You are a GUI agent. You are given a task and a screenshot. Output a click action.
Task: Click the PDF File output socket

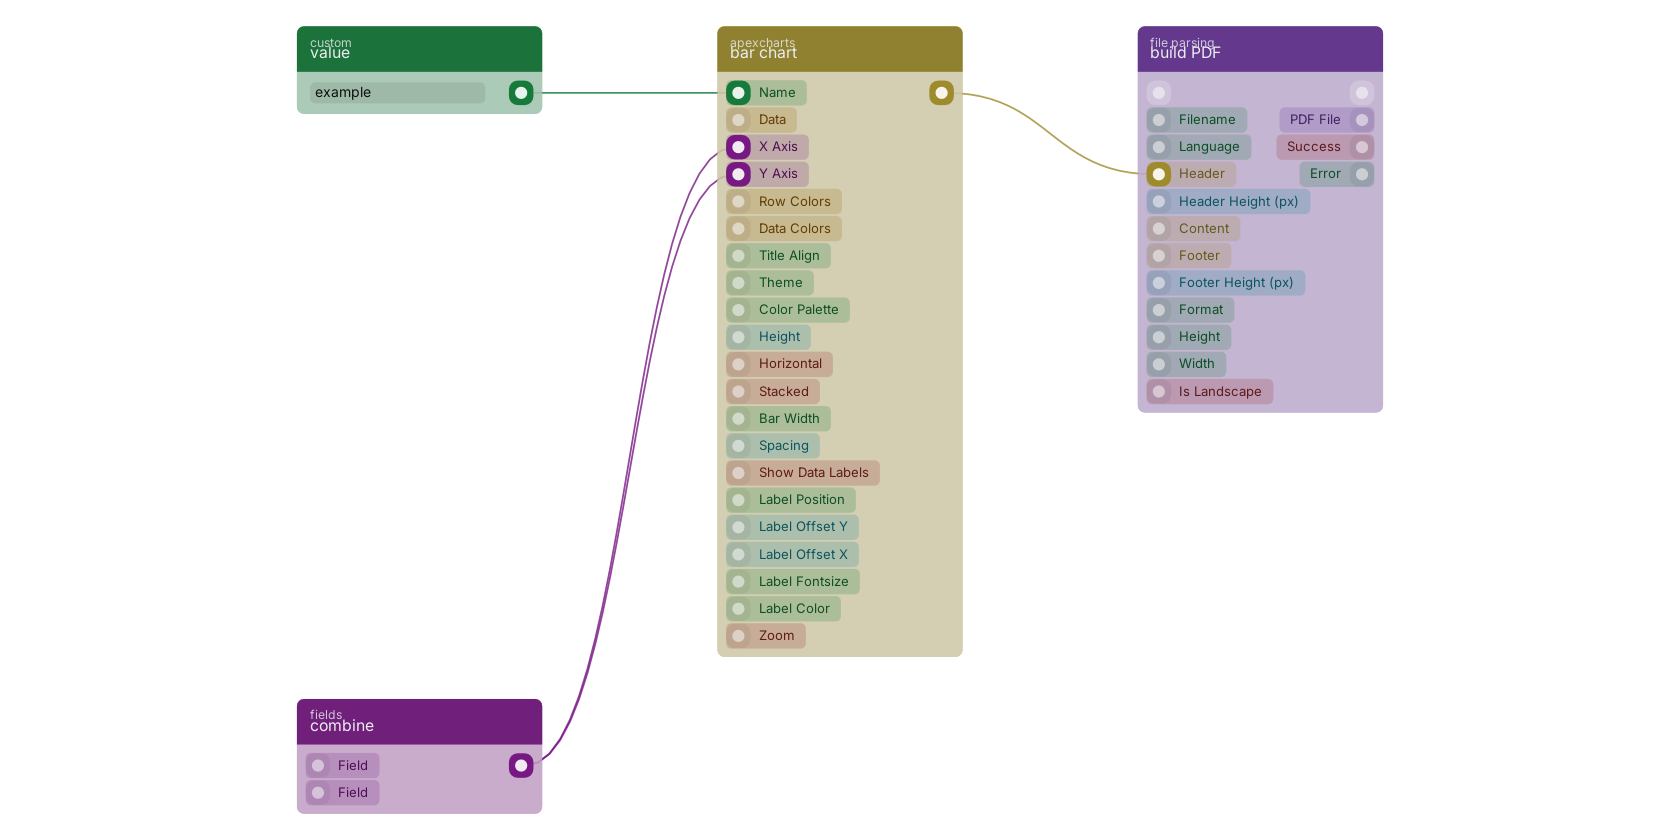point(1362,120)
